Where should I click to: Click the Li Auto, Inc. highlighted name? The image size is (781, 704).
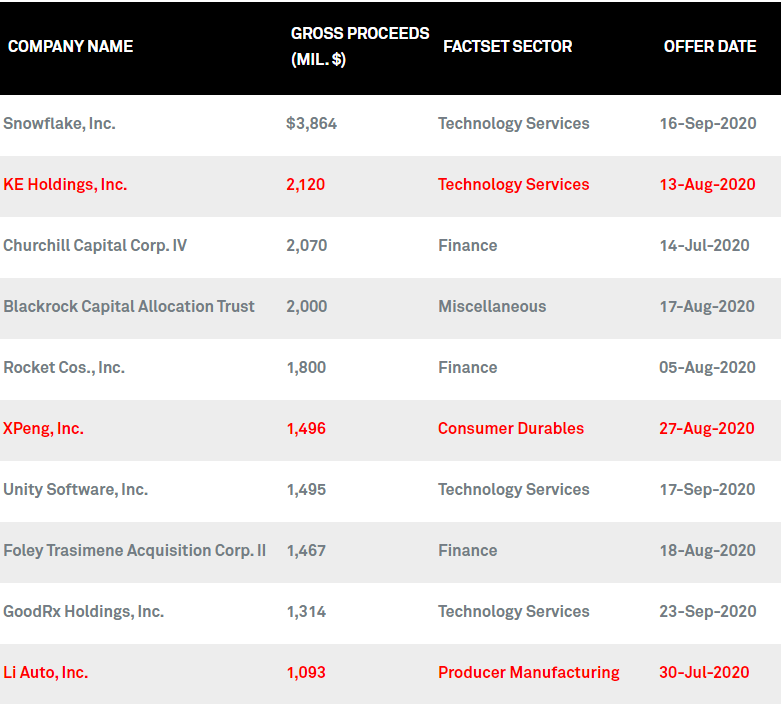tap(46, 673)
